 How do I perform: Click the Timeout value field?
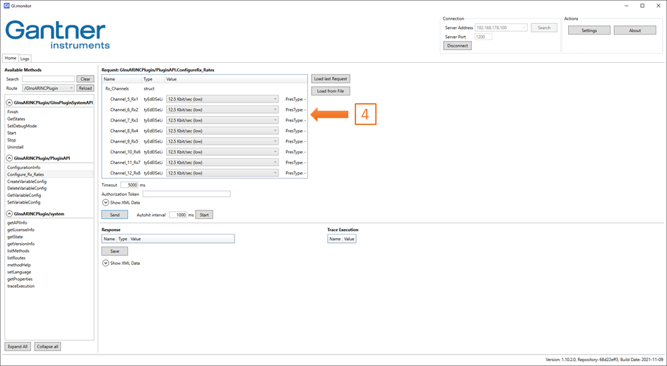pos(129,185)
